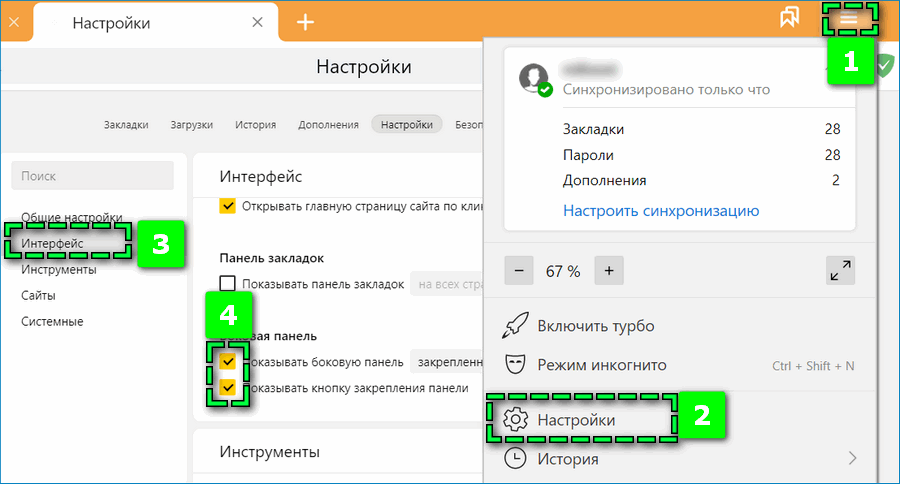
Task: Click the user profile avatar
Action: tap(534, 79)
